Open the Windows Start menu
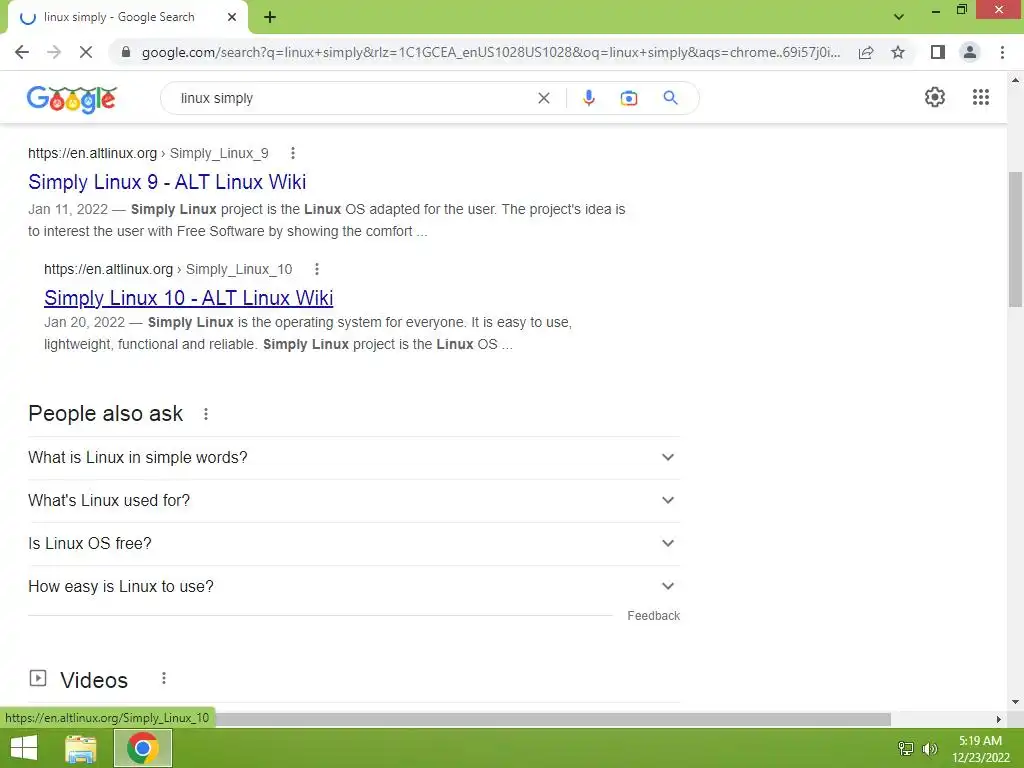The image size is (1024, 768). click(x=24, y=748)
